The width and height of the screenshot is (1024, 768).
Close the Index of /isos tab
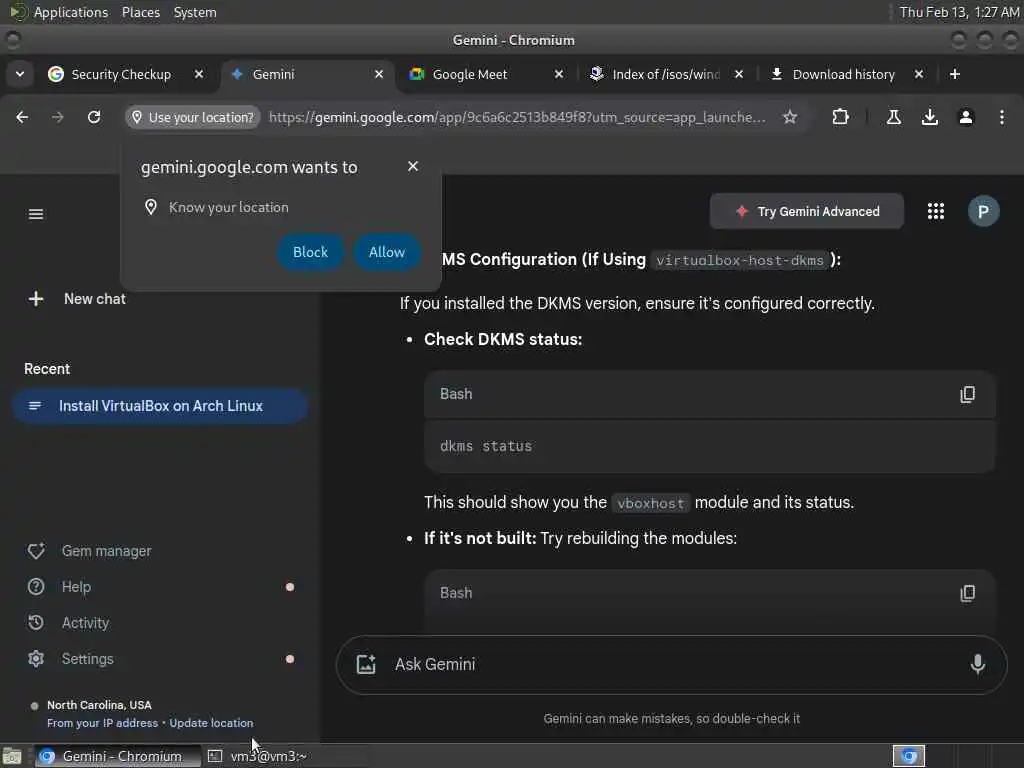[x=739, y=74]
